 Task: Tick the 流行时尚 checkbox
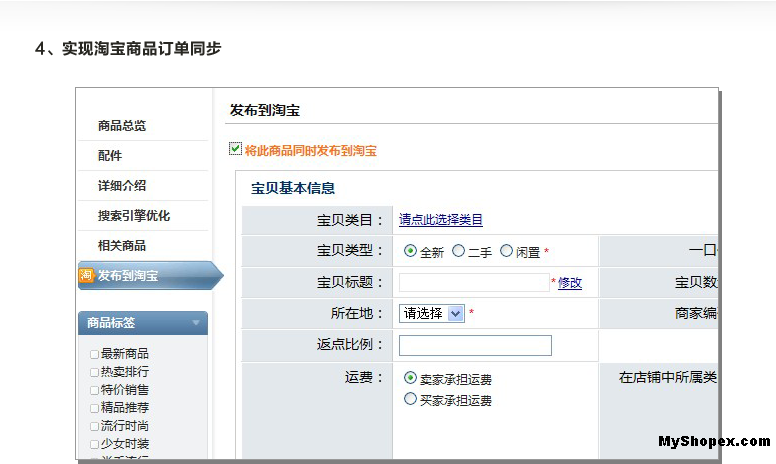94,426
